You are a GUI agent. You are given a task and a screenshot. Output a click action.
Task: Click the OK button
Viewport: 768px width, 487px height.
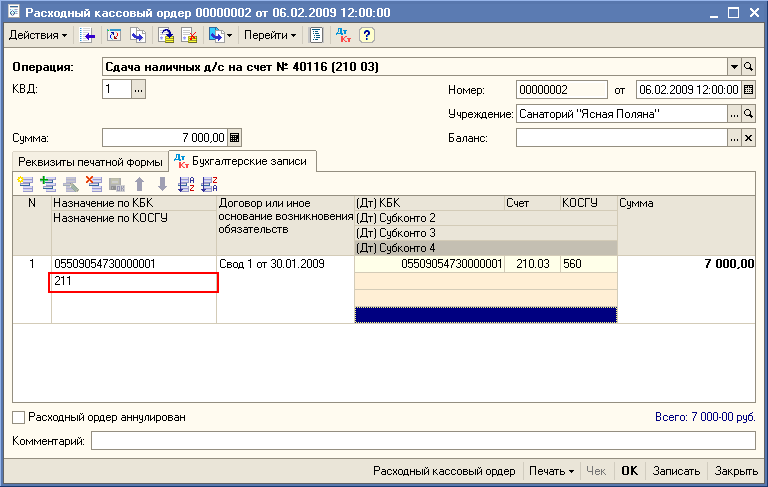coord(629,471)
